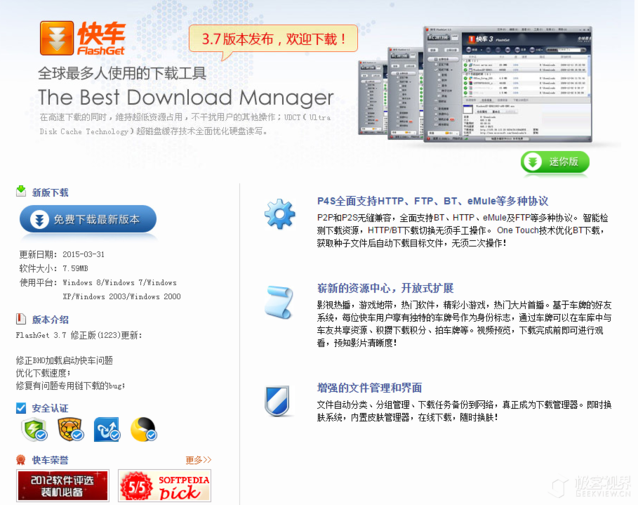Click the update date 2015-03-31
The width and height of the screenshot is (638, 505).
pos(83,254)
